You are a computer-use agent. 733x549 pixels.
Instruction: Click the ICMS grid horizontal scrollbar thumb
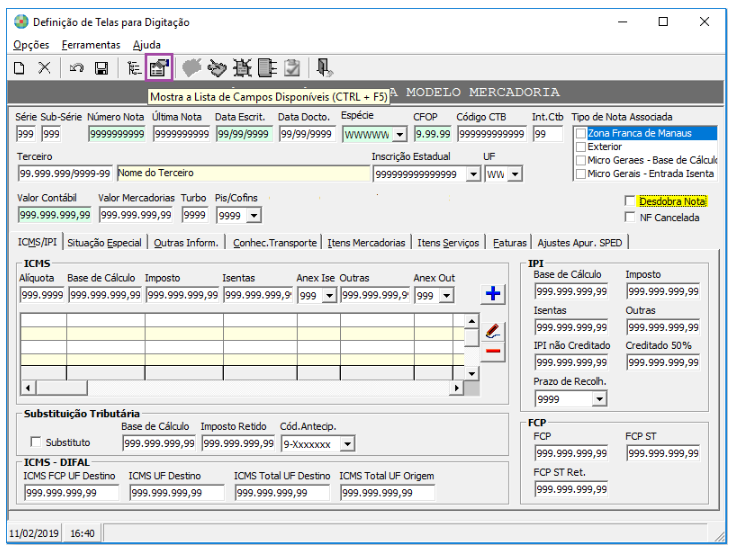(x=62, y=388)
